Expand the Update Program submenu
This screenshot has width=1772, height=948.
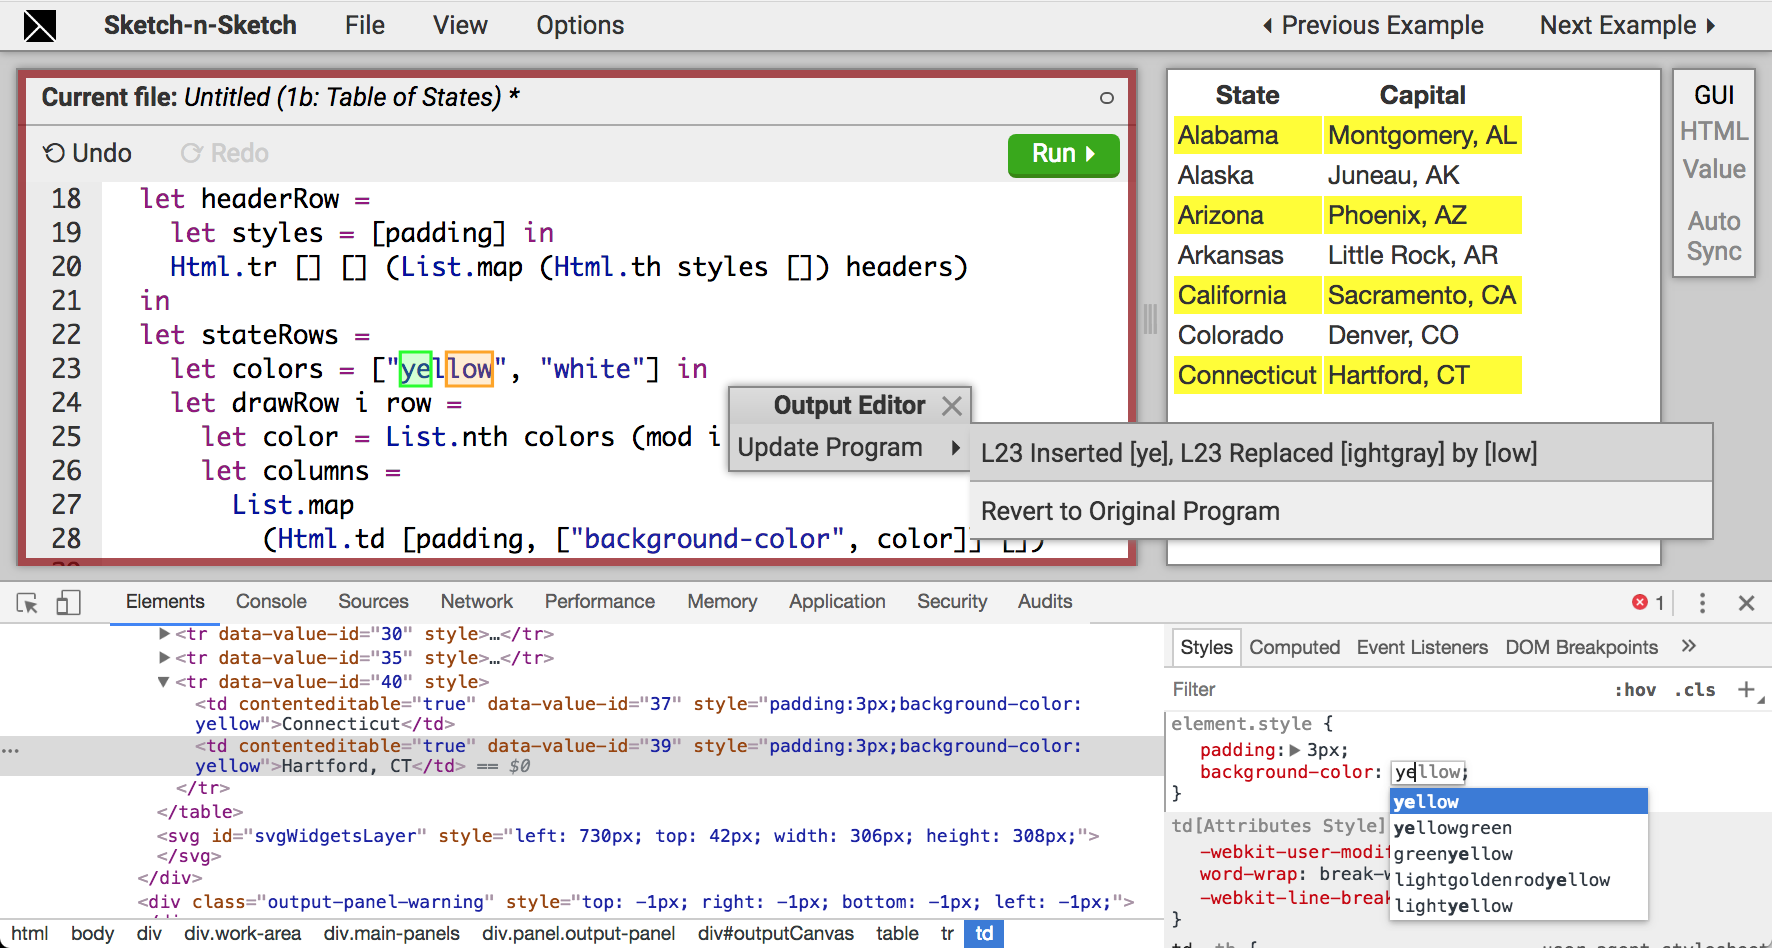849,448
